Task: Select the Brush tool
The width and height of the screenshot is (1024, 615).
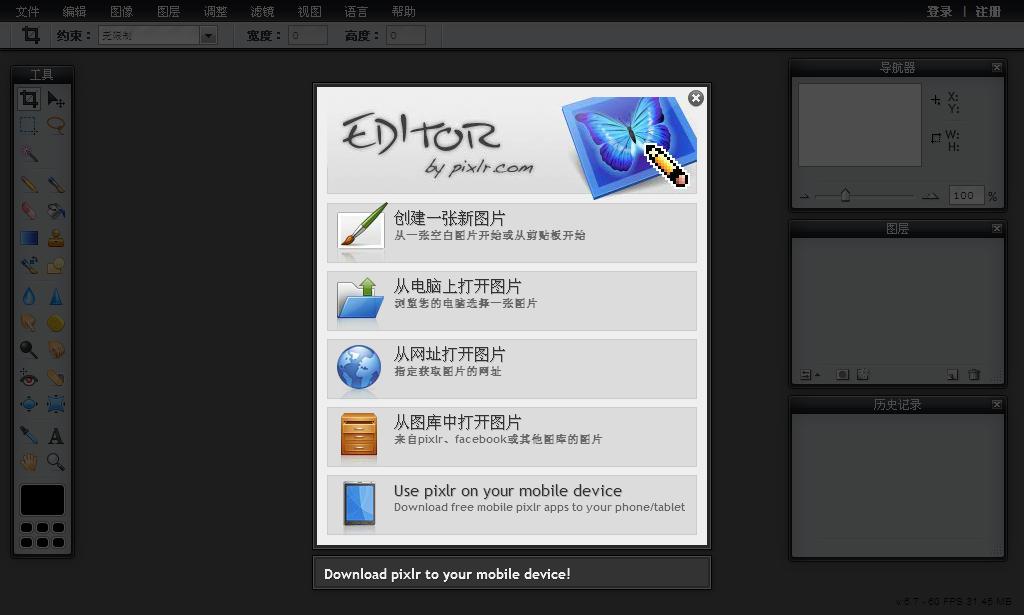Action: 56,184
